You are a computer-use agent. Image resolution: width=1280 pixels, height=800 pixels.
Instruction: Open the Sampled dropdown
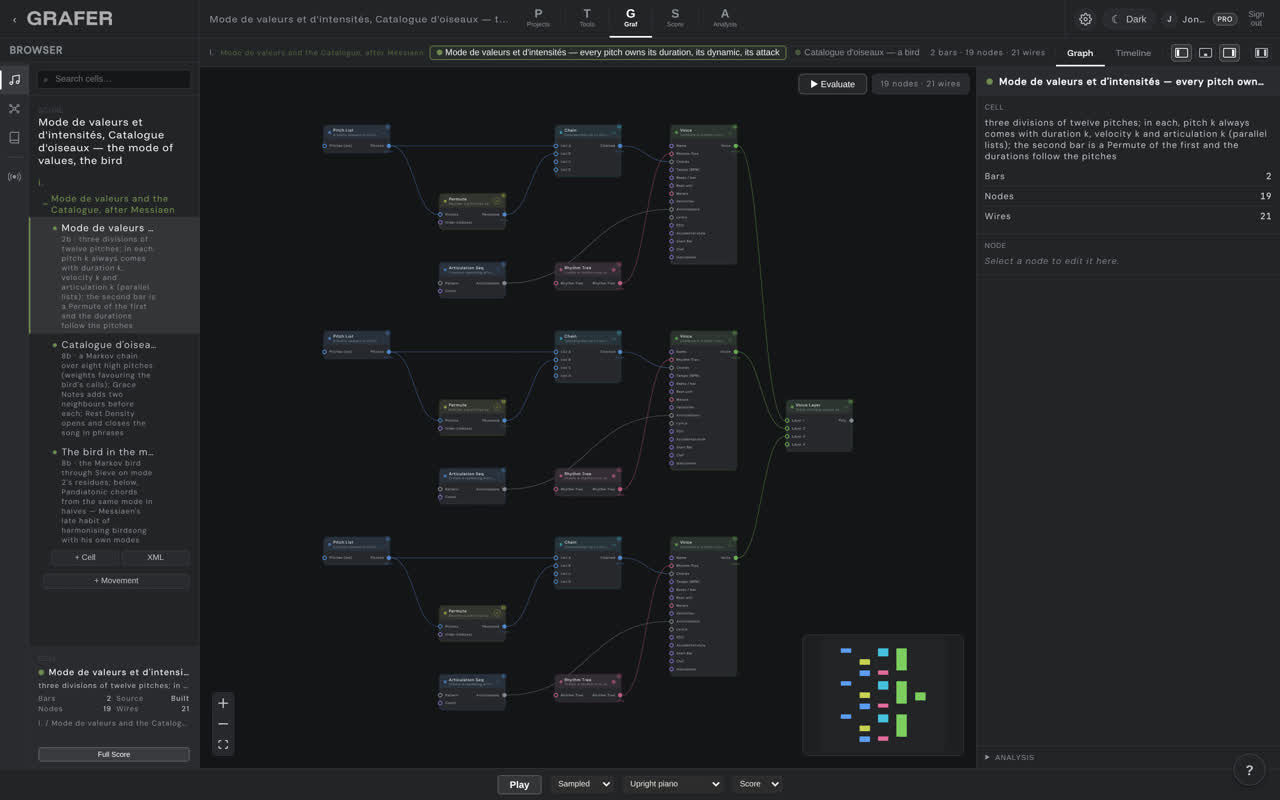581,784
